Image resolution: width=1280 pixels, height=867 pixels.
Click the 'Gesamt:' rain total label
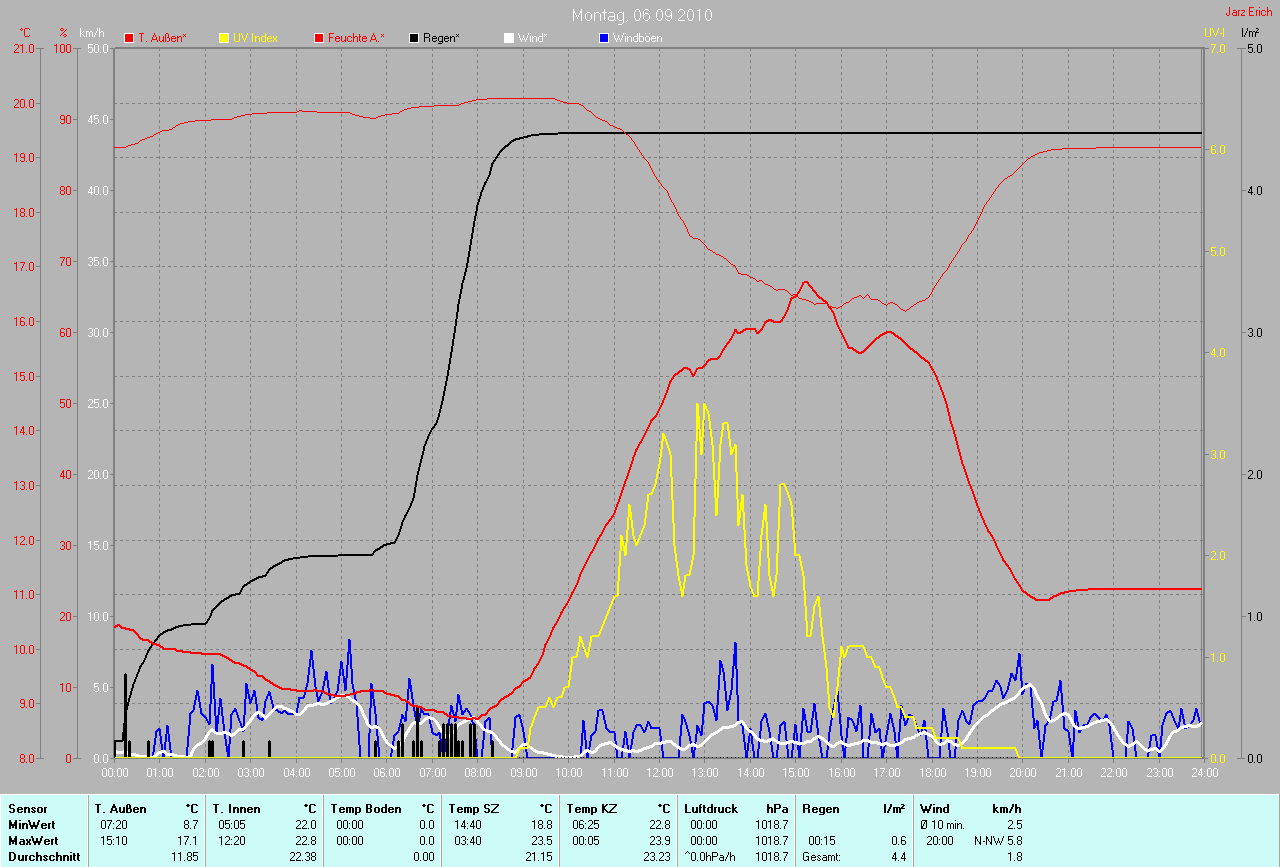click(x=821, y=856)
